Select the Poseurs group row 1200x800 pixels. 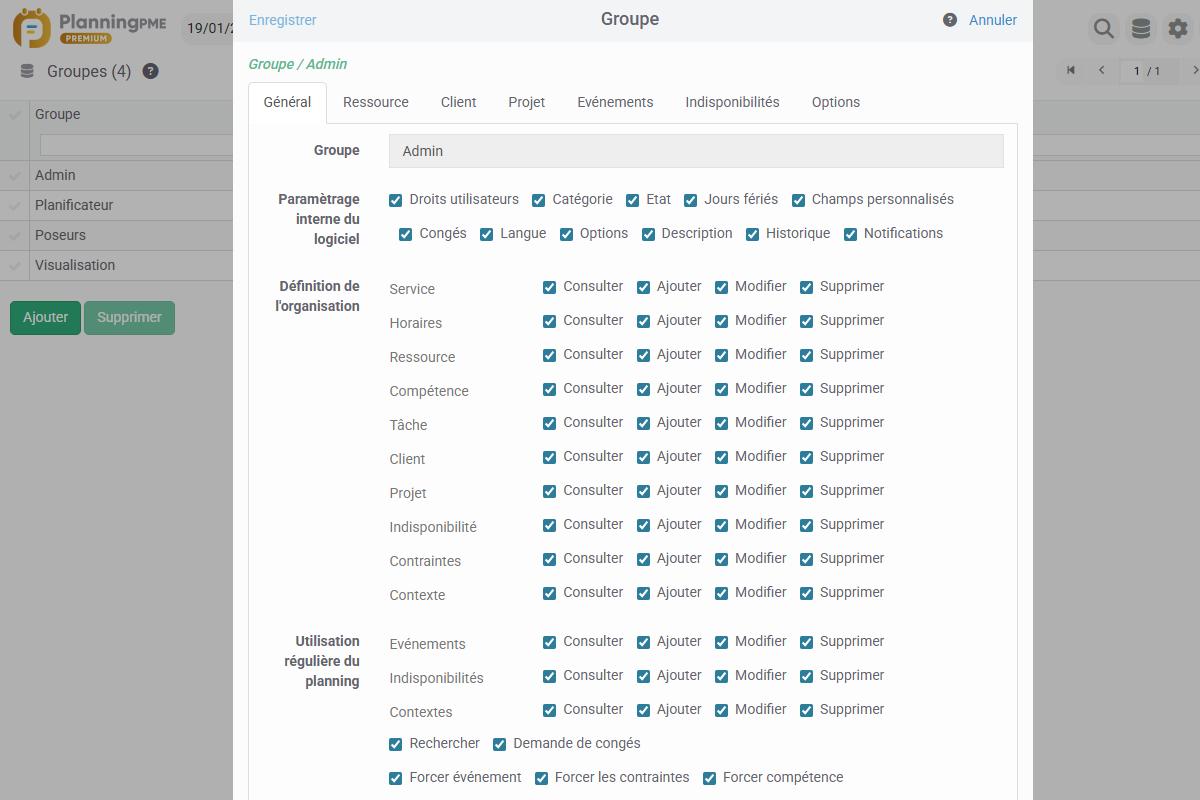pyautogui.click(x=116, y=235)
